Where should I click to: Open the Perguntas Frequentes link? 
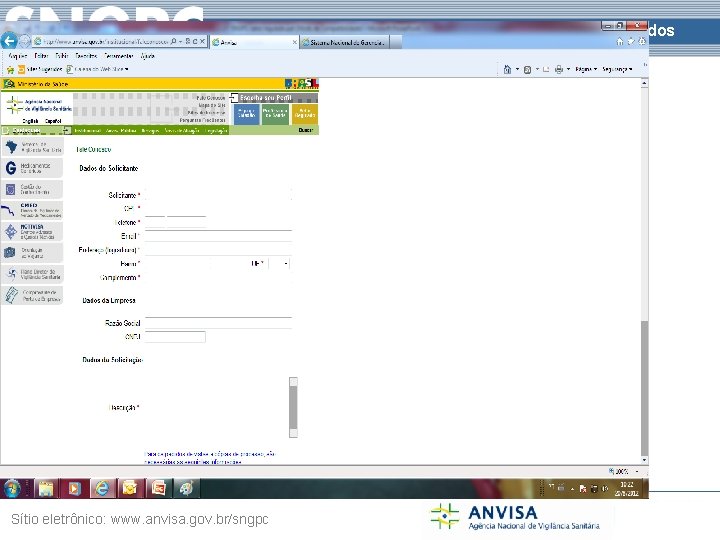[x=202, y=120]
